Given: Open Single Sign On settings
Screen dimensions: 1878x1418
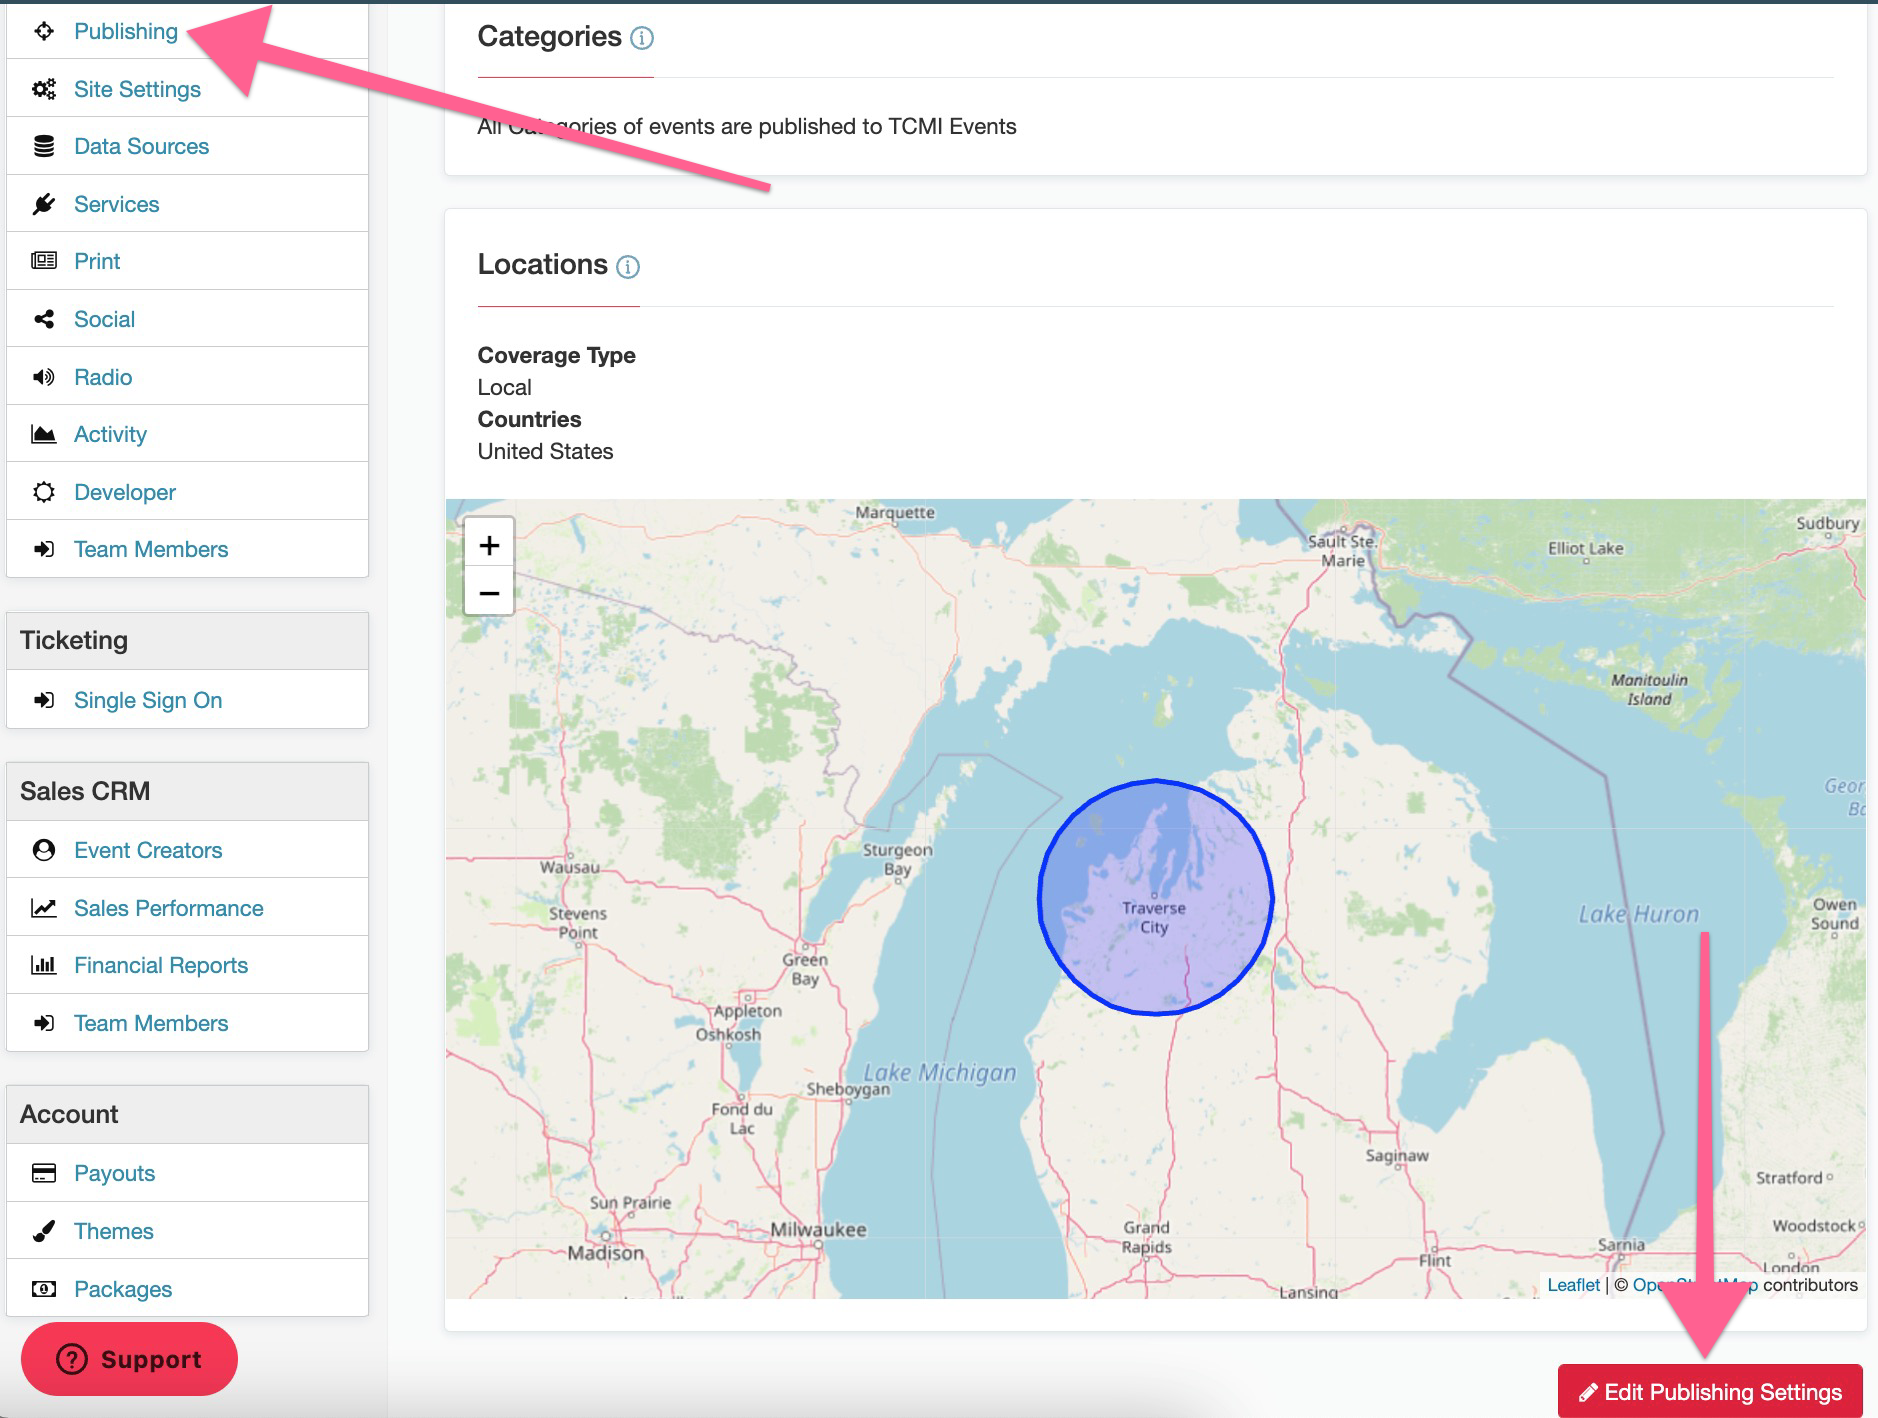Looking at the screenshot, I should click(x=148, y=700).
